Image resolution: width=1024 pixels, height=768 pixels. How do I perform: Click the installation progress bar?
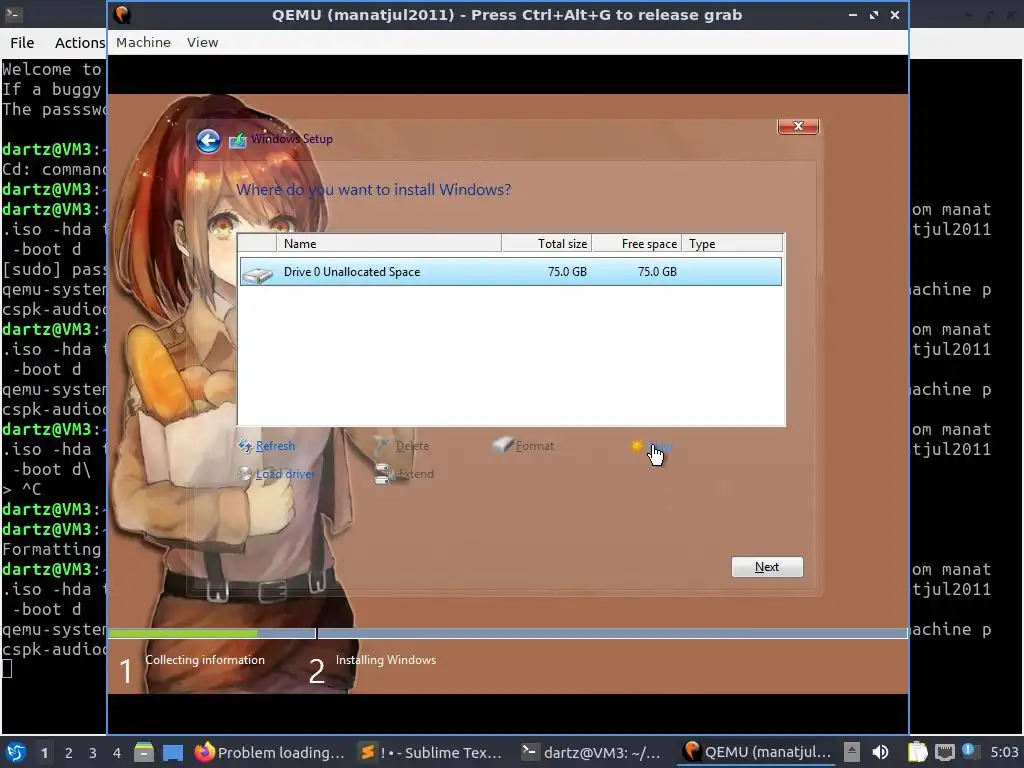[507, 633]
